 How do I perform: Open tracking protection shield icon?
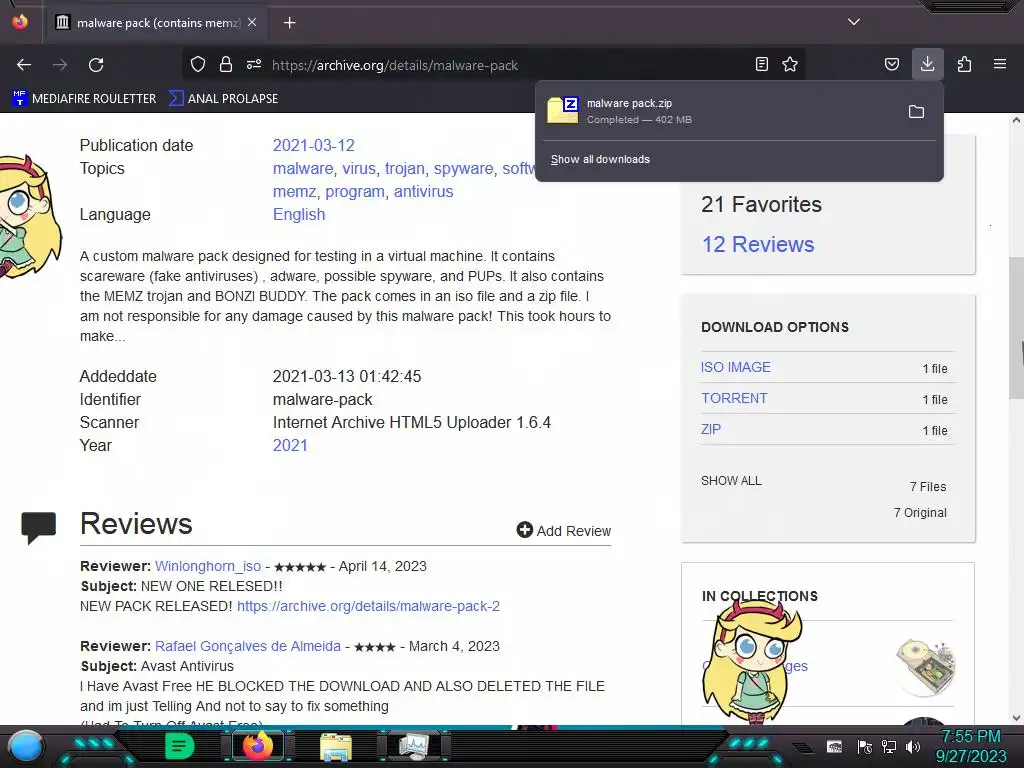pos(198,64)
